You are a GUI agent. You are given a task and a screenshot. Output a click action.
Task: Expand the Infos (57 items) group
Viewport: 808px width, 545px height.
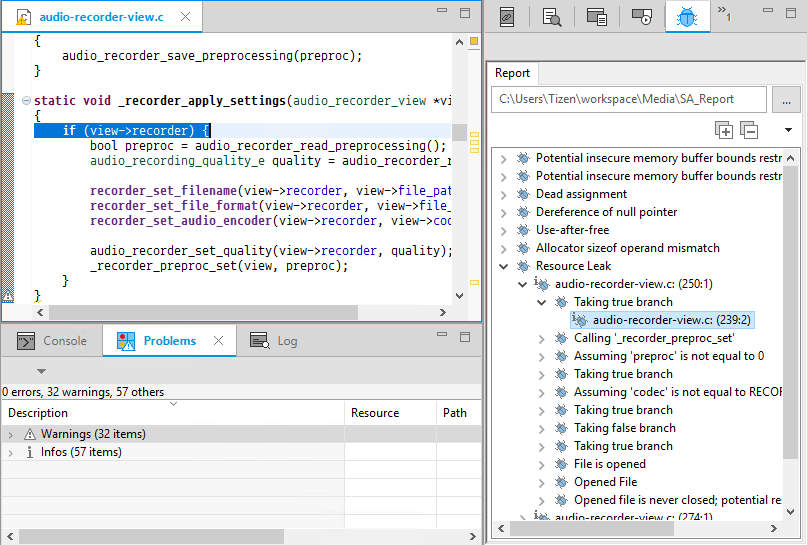[11, 452]
